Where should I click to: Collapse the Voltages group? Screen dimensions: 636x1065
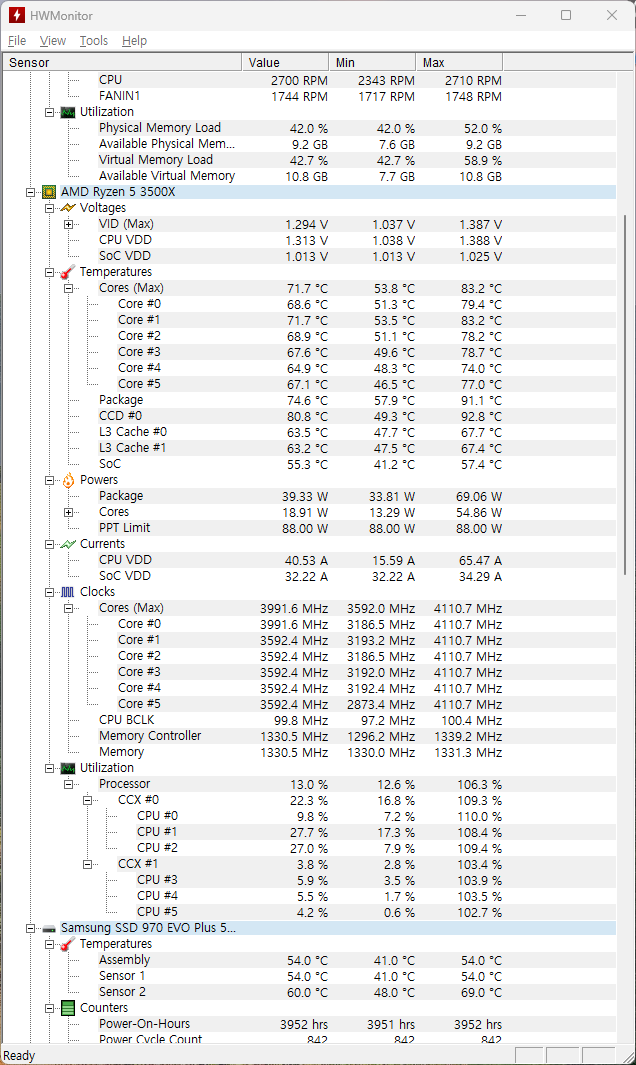point(50,208)
